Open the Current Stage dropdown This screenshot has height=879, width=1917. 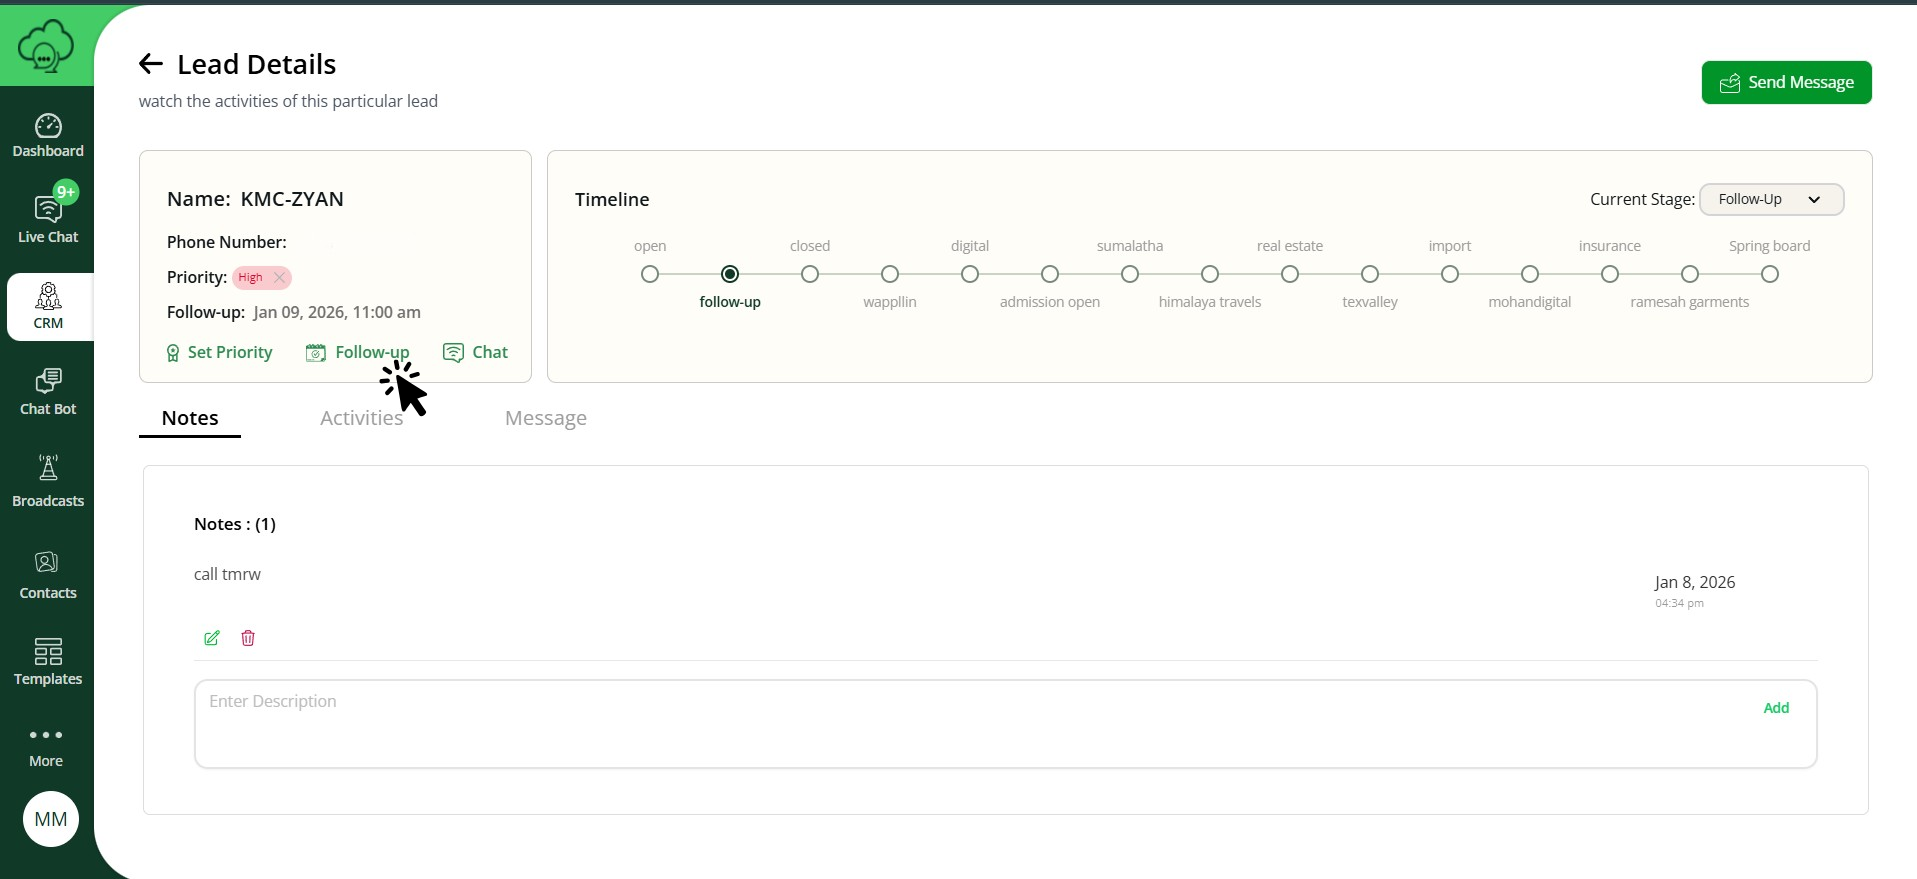(1771, 199)
